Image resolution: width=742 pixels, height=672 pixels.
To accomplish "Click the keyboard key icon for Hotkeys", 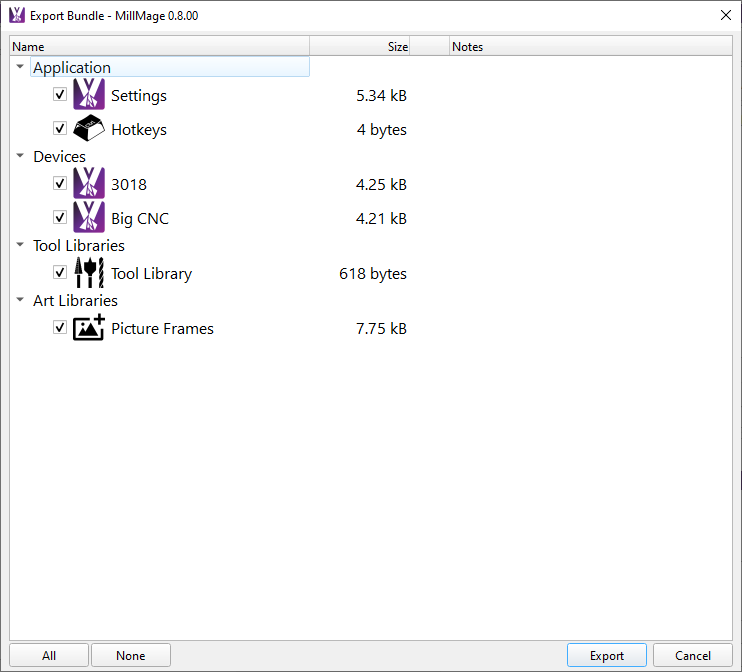I will tap(88, 129).
